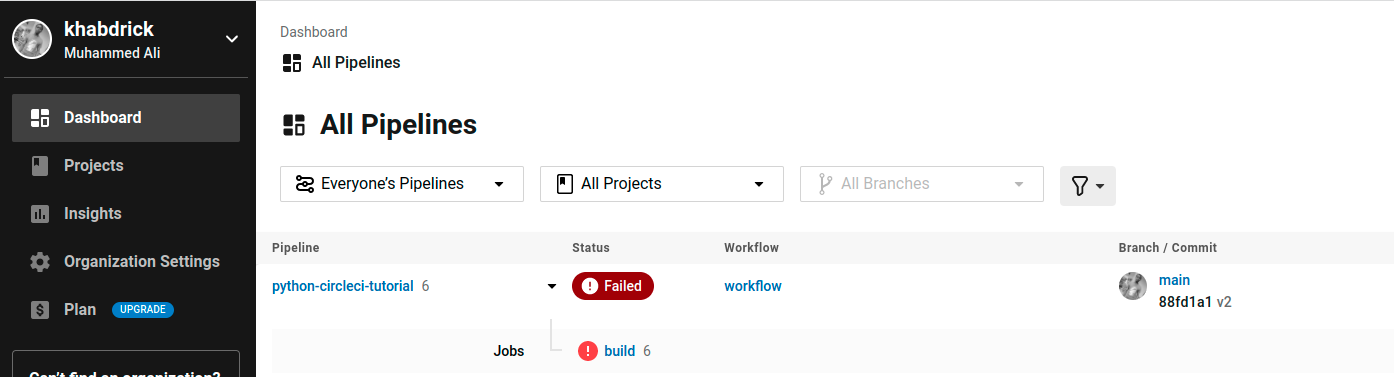Click the Failed status badge
The height and width of the screenshot is (377, 1394).
click(x=613, y=286)
